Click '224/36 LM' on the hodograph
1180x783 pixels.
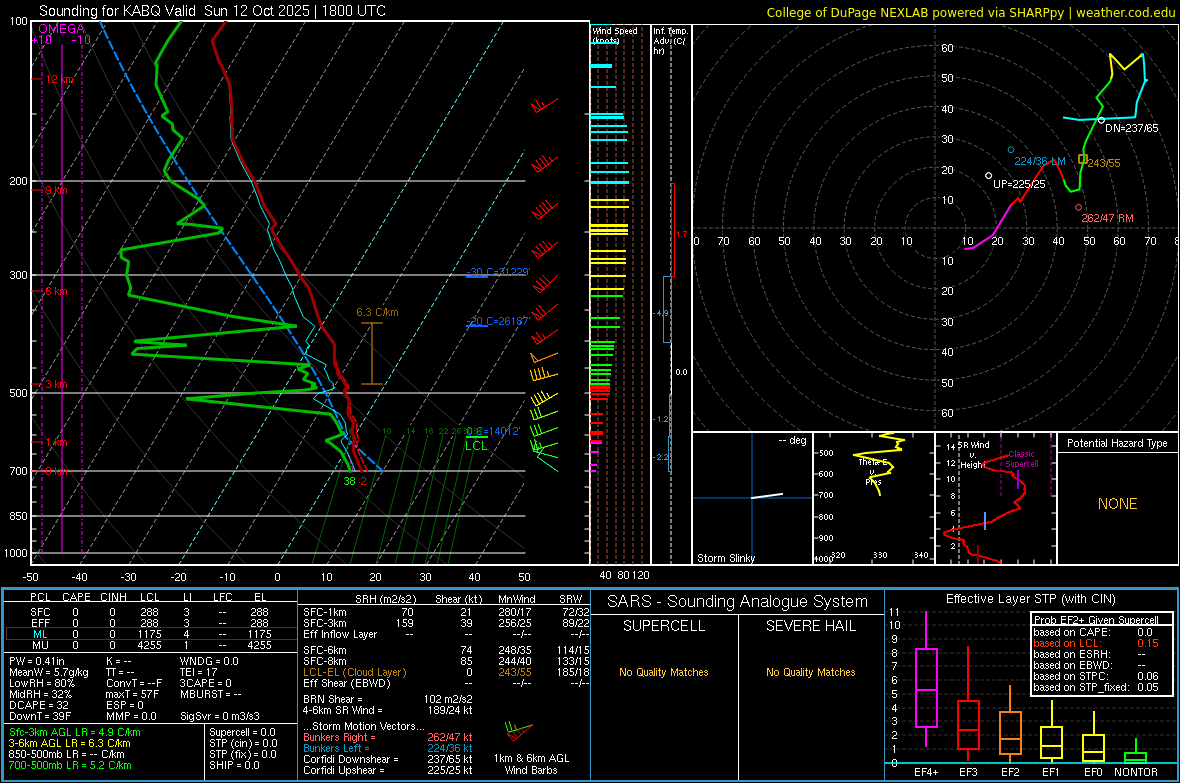click(x=1039, y=161)
